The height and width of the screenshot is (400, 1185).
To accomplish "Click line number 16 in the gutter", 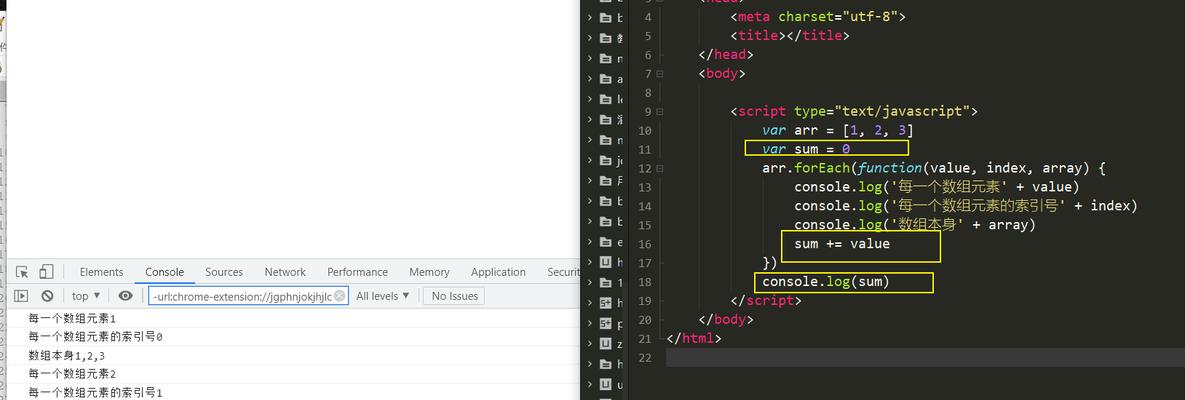I will [644, 244].
